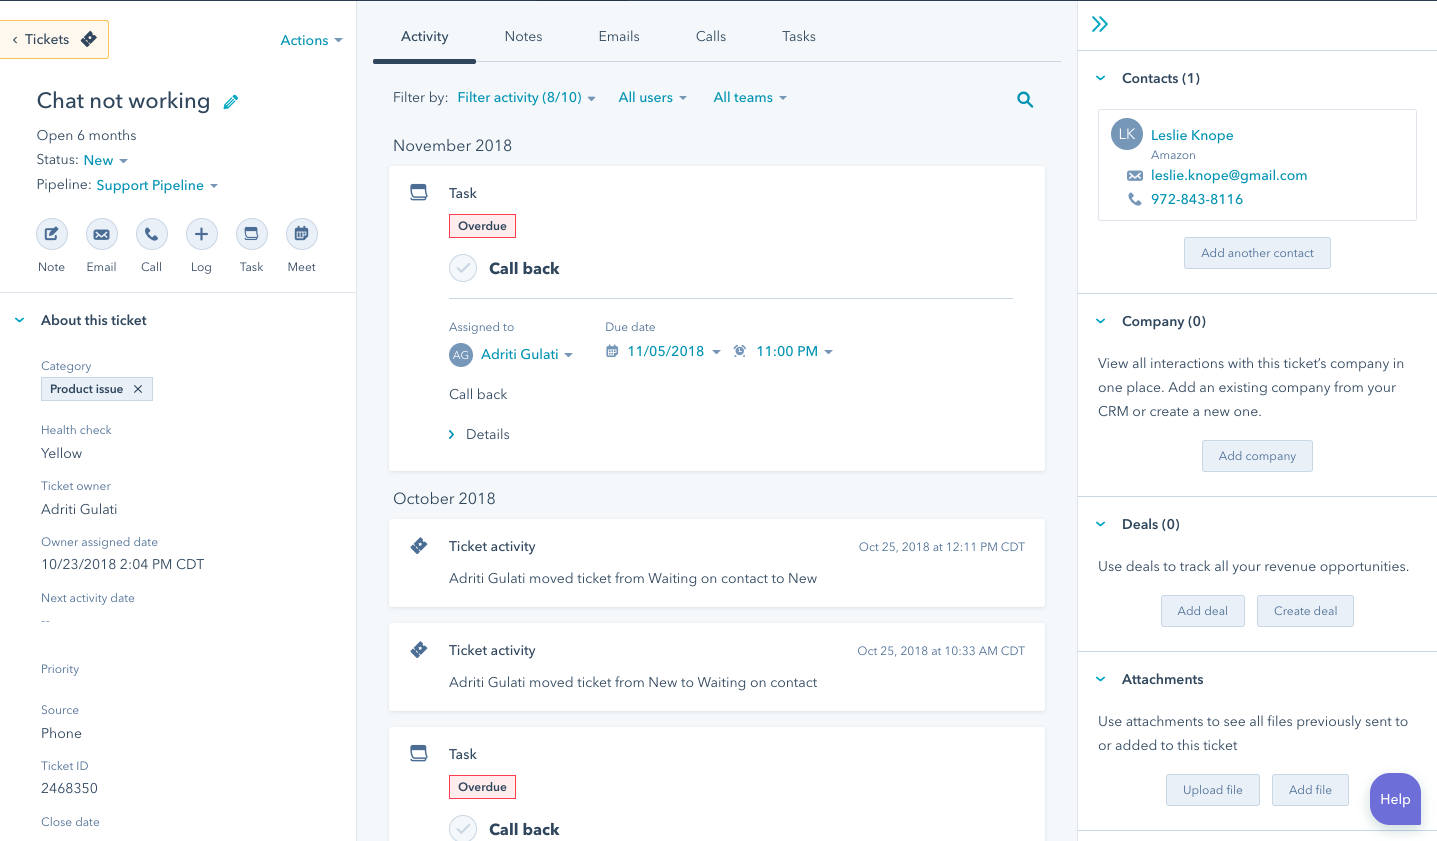Click the Call phone icon
Viewport: 1437px width, 841px height.
(151, 234)
